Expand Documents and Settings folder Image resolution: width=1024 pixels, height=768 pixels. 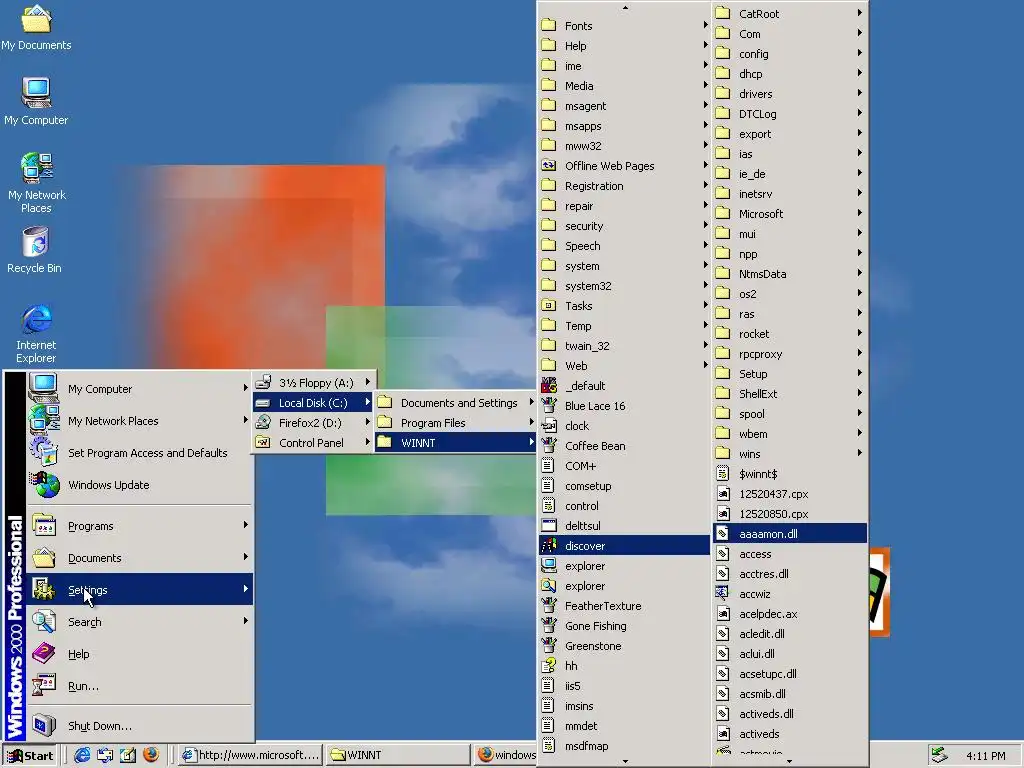pyautogui.click(x=456, y=403)
